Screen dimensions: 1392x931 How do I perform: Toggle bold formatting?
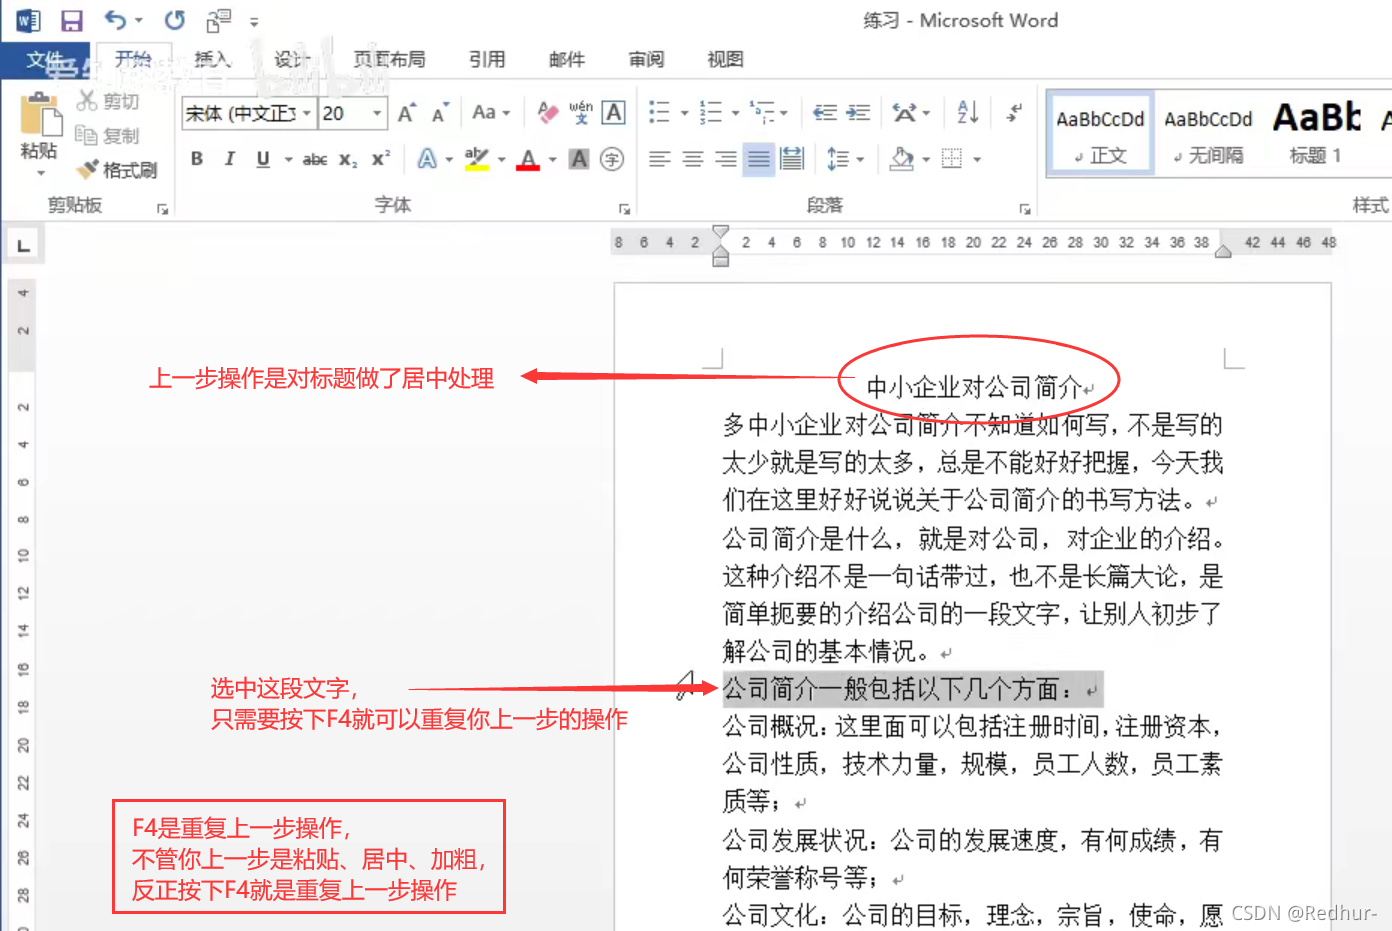click(197, 158)
